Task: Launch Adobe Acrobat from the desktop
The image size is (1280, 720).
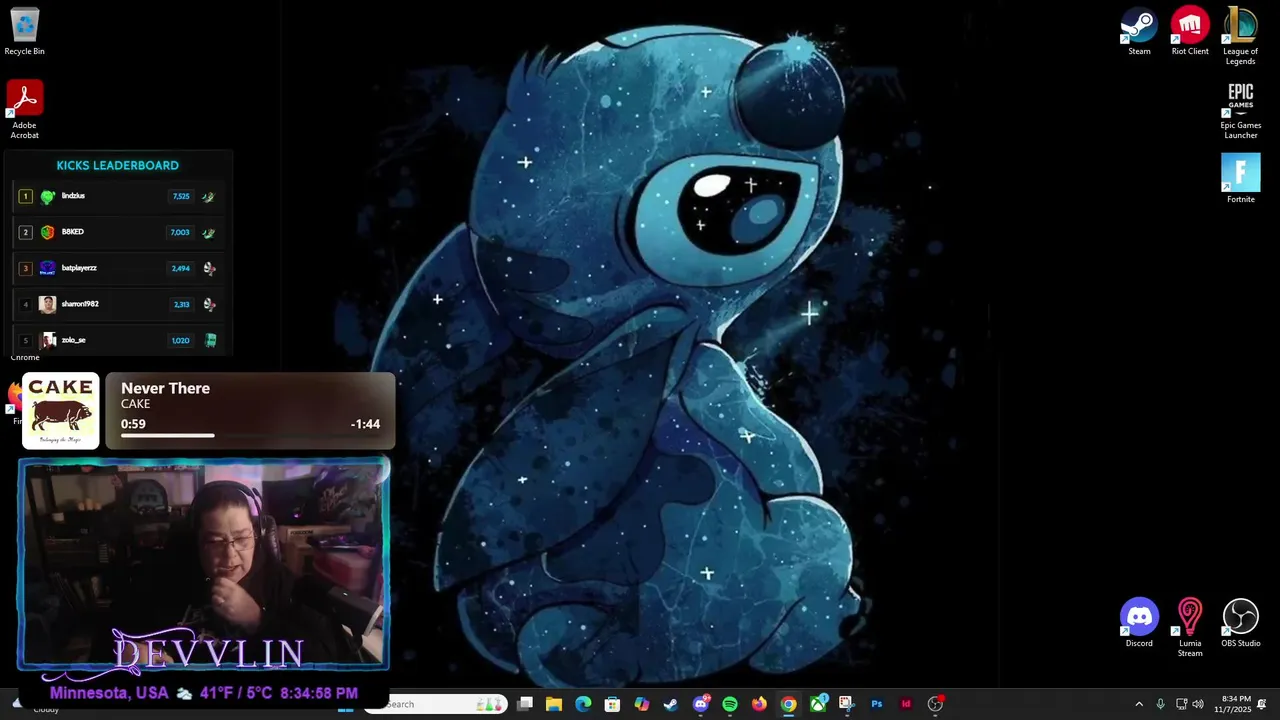Action: (24, 110)
